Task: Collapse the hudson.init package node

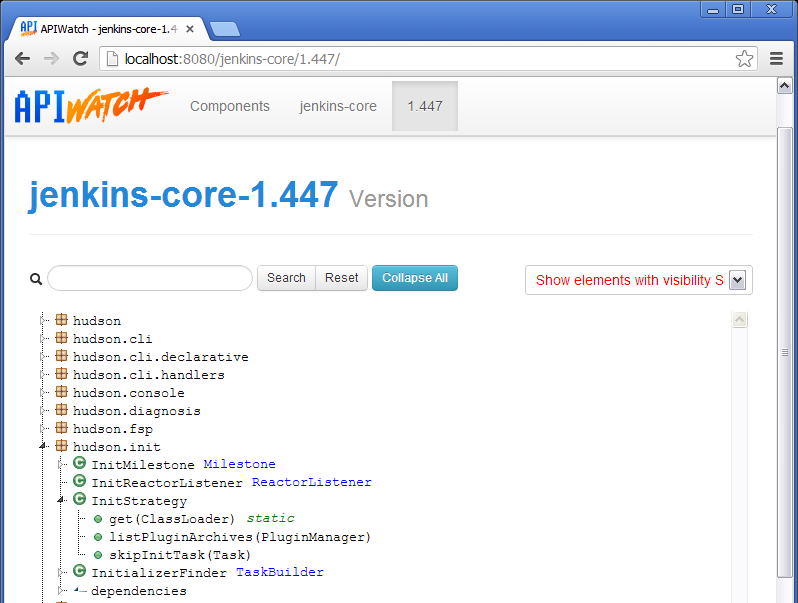Action: click(x=43, y=446)
